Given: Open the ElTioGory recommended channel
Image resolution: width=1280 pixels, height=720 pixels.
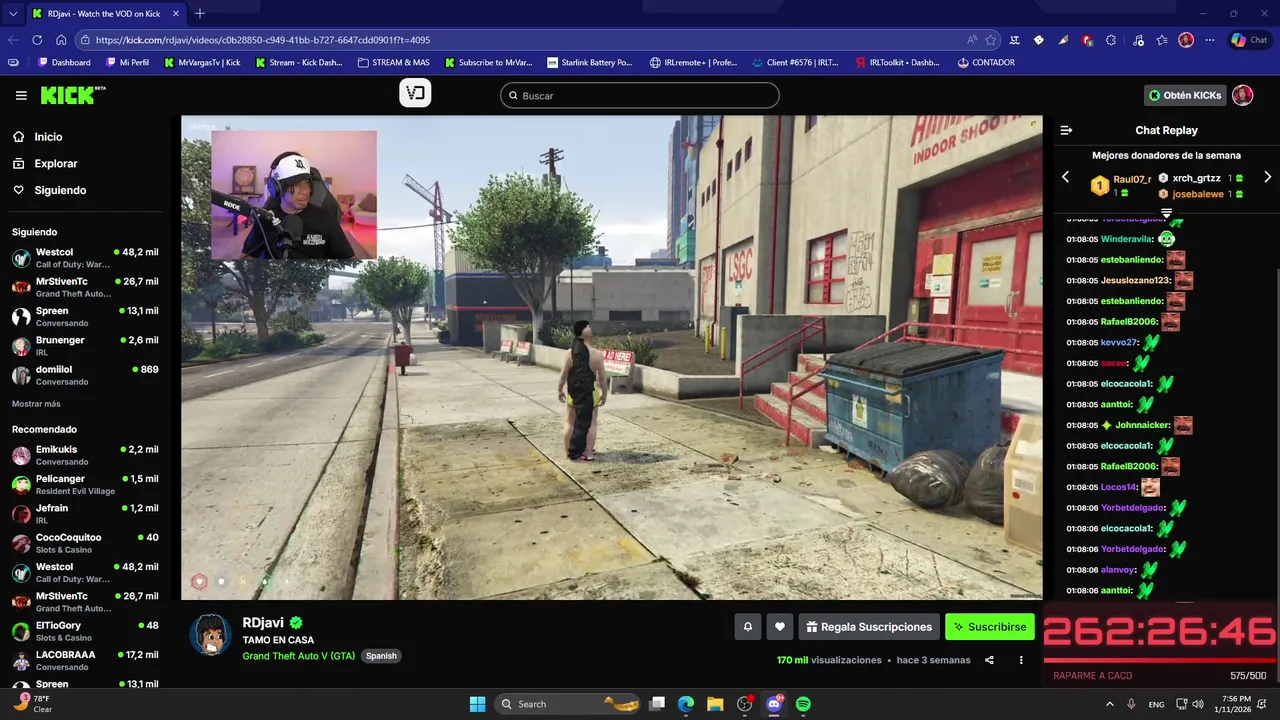Looking at the screenshot, I should pyautogui.click(x=85, y=631).
